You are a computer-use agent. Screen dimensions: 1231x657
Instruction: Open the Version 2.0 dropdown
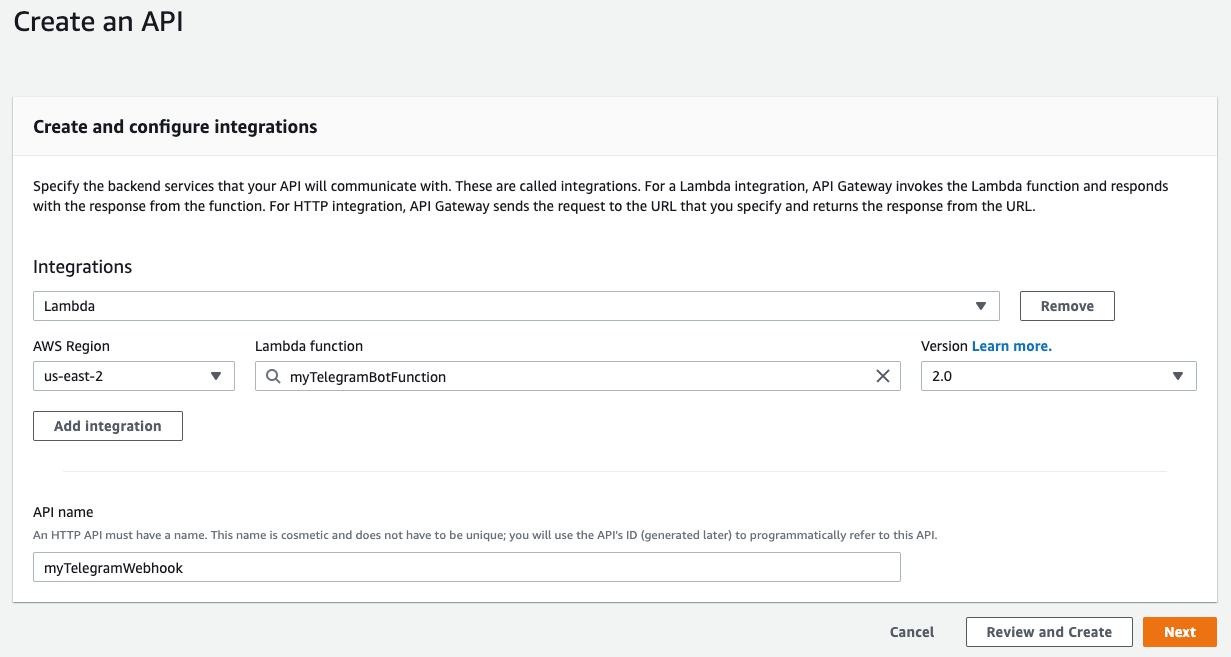pos(1058,376)
